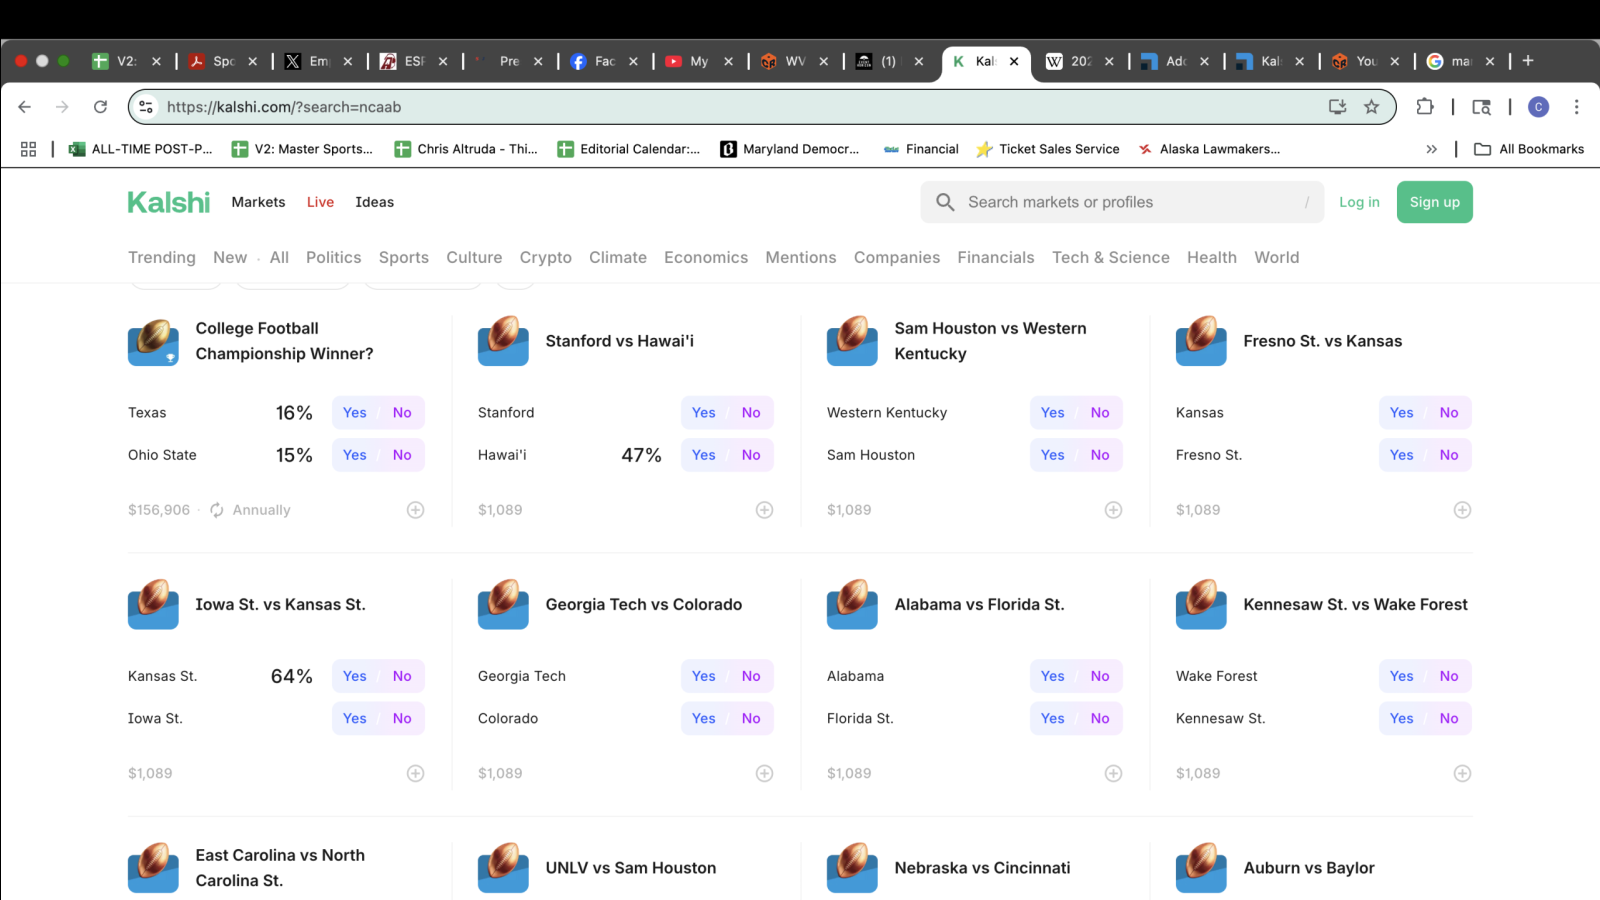Screen dimensions: 1600x900
Task: Click plus icon on Alabama vs Florida St. card
Action: [x=1113, y=773]
